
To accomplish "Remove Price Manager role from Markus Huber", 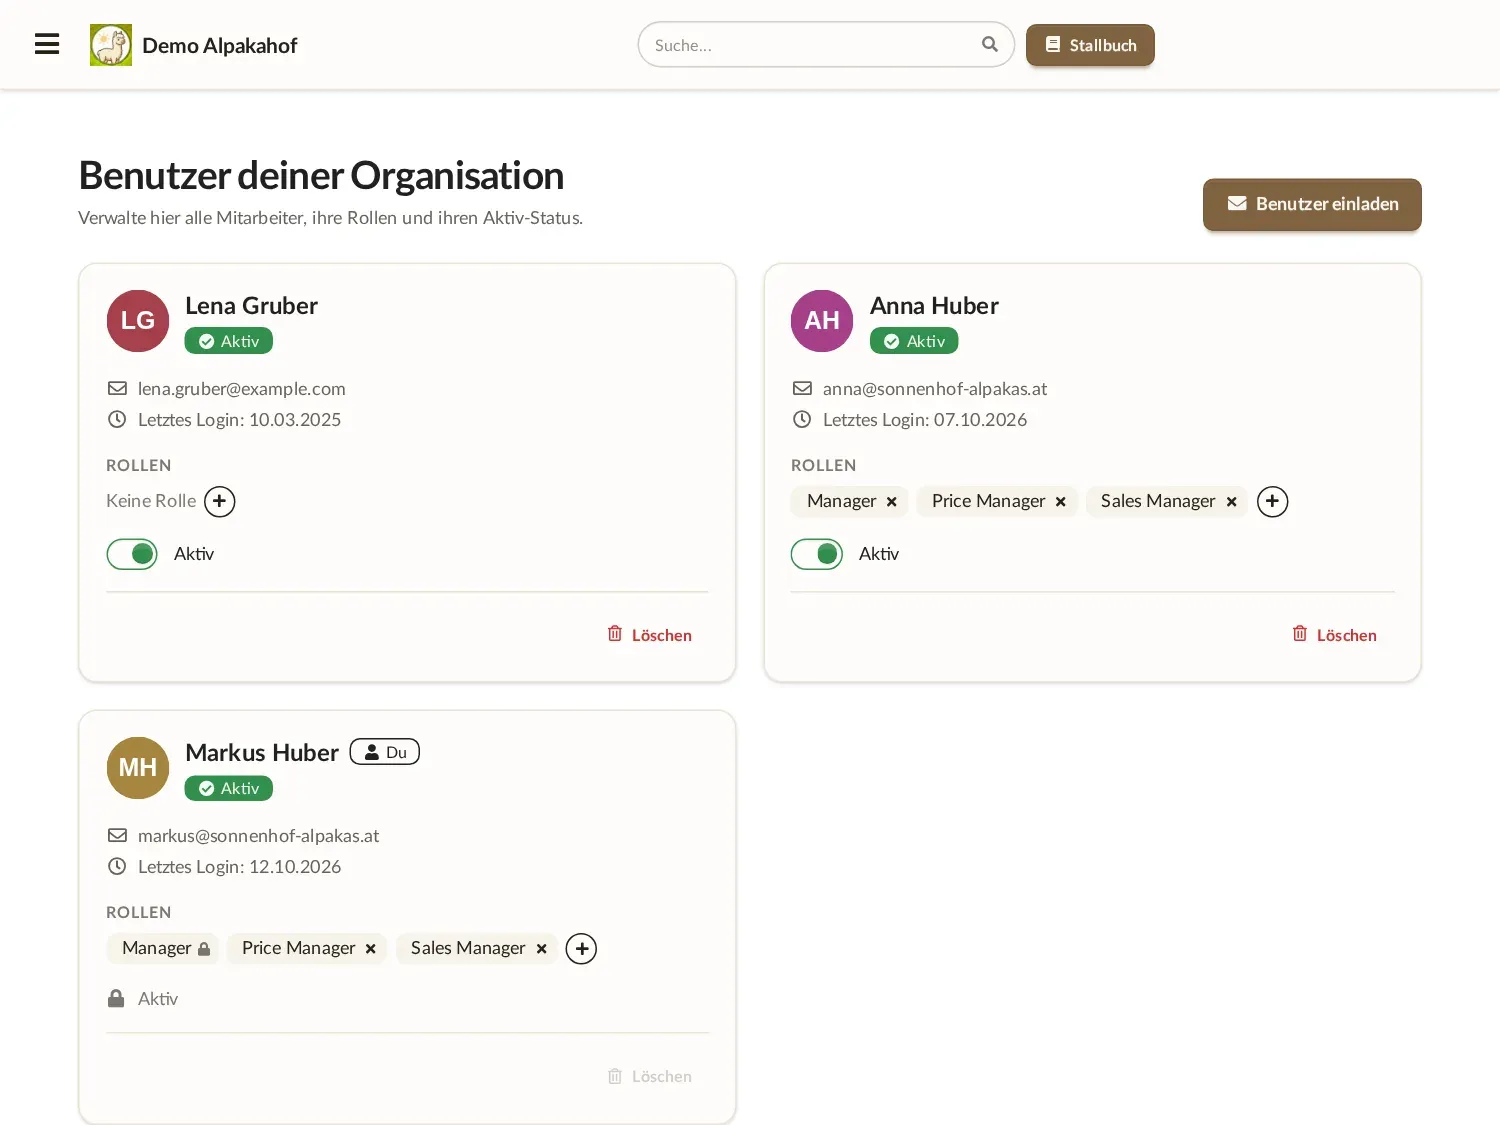I will click(371, 949).
